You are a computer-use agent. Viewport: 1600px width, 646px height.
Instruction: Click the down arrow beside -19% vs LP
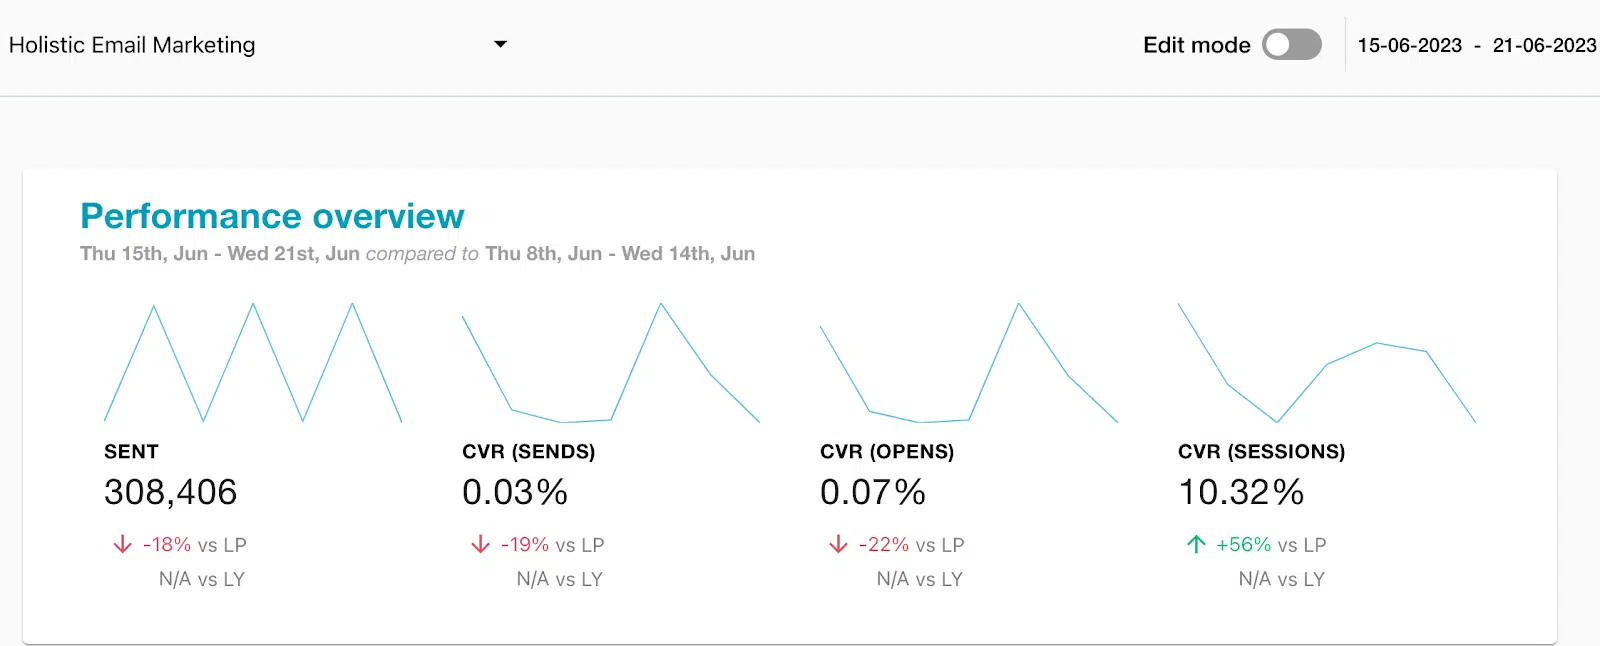tap(480, 544)
